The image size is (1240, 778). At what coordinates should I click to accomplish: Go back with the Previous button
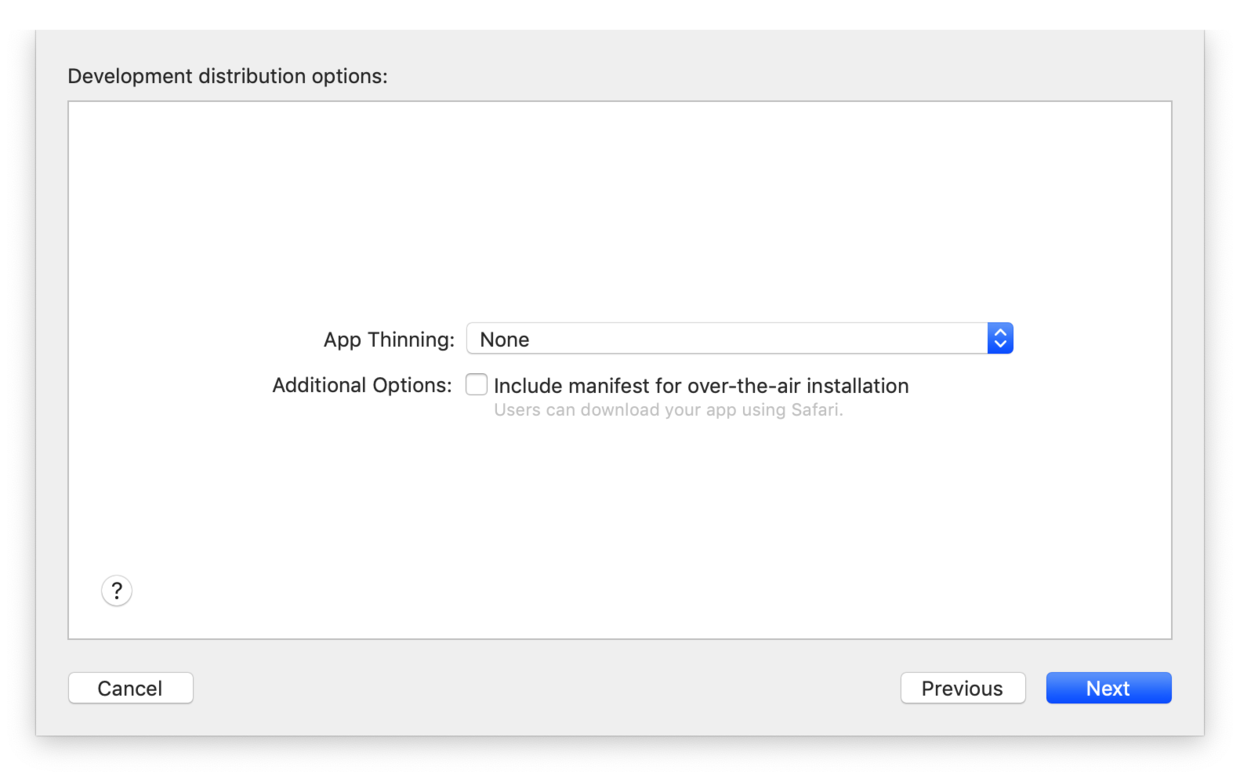pos(962,688)
